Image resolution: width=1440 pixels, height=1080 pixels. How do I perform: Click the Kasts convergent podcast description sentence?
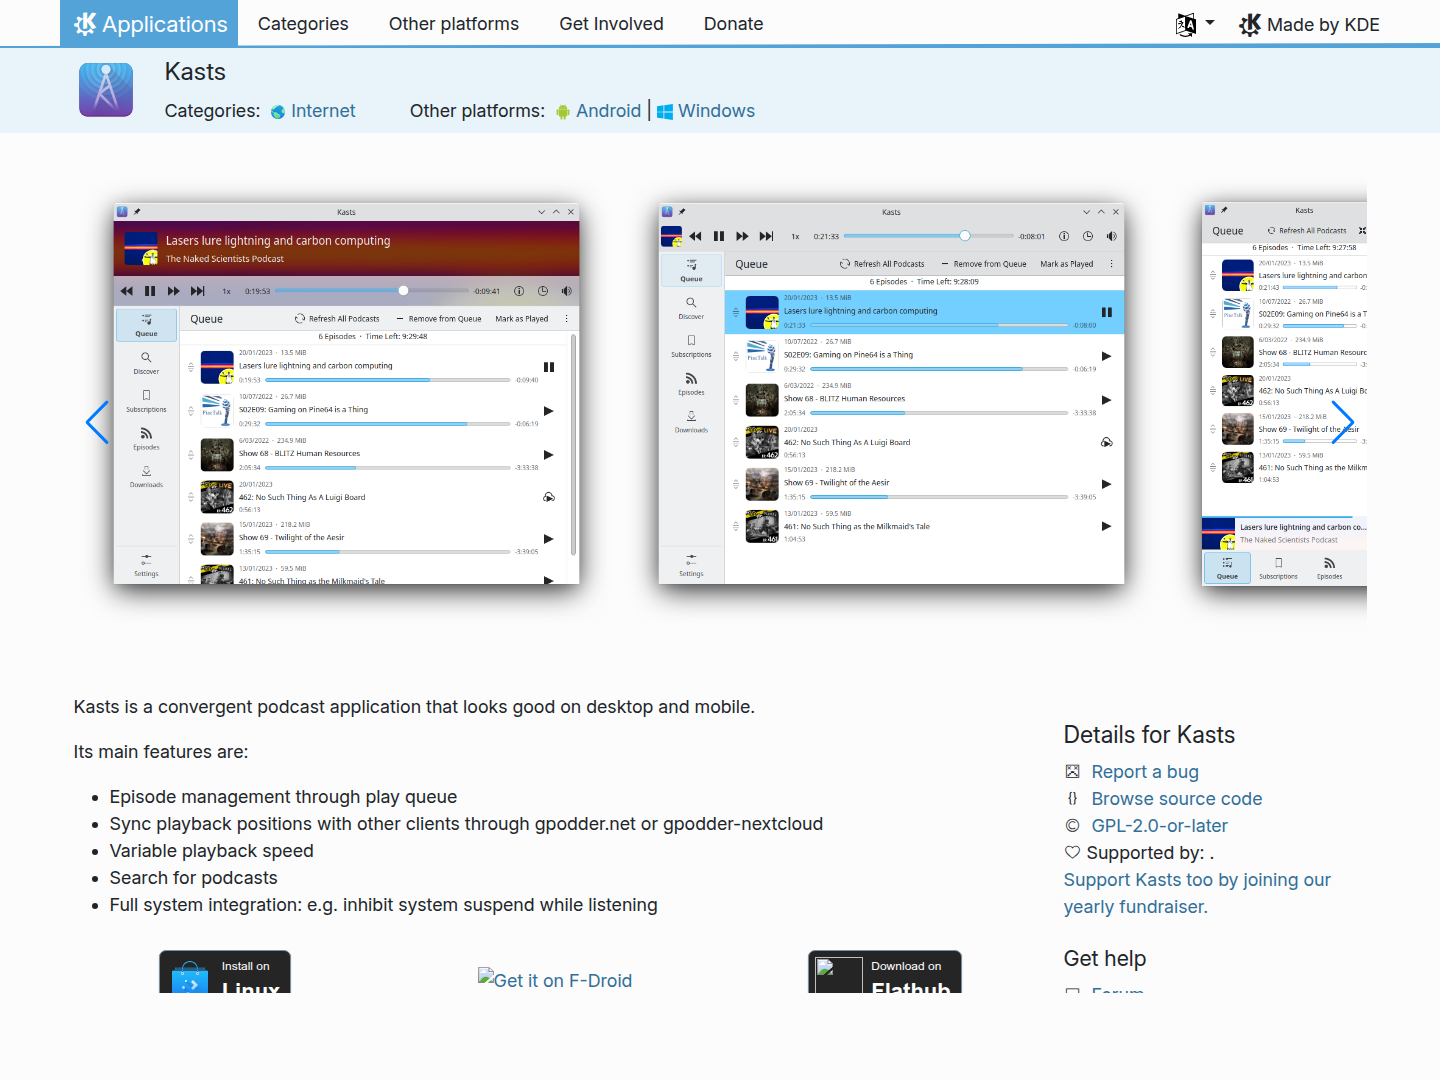point(414,707)
